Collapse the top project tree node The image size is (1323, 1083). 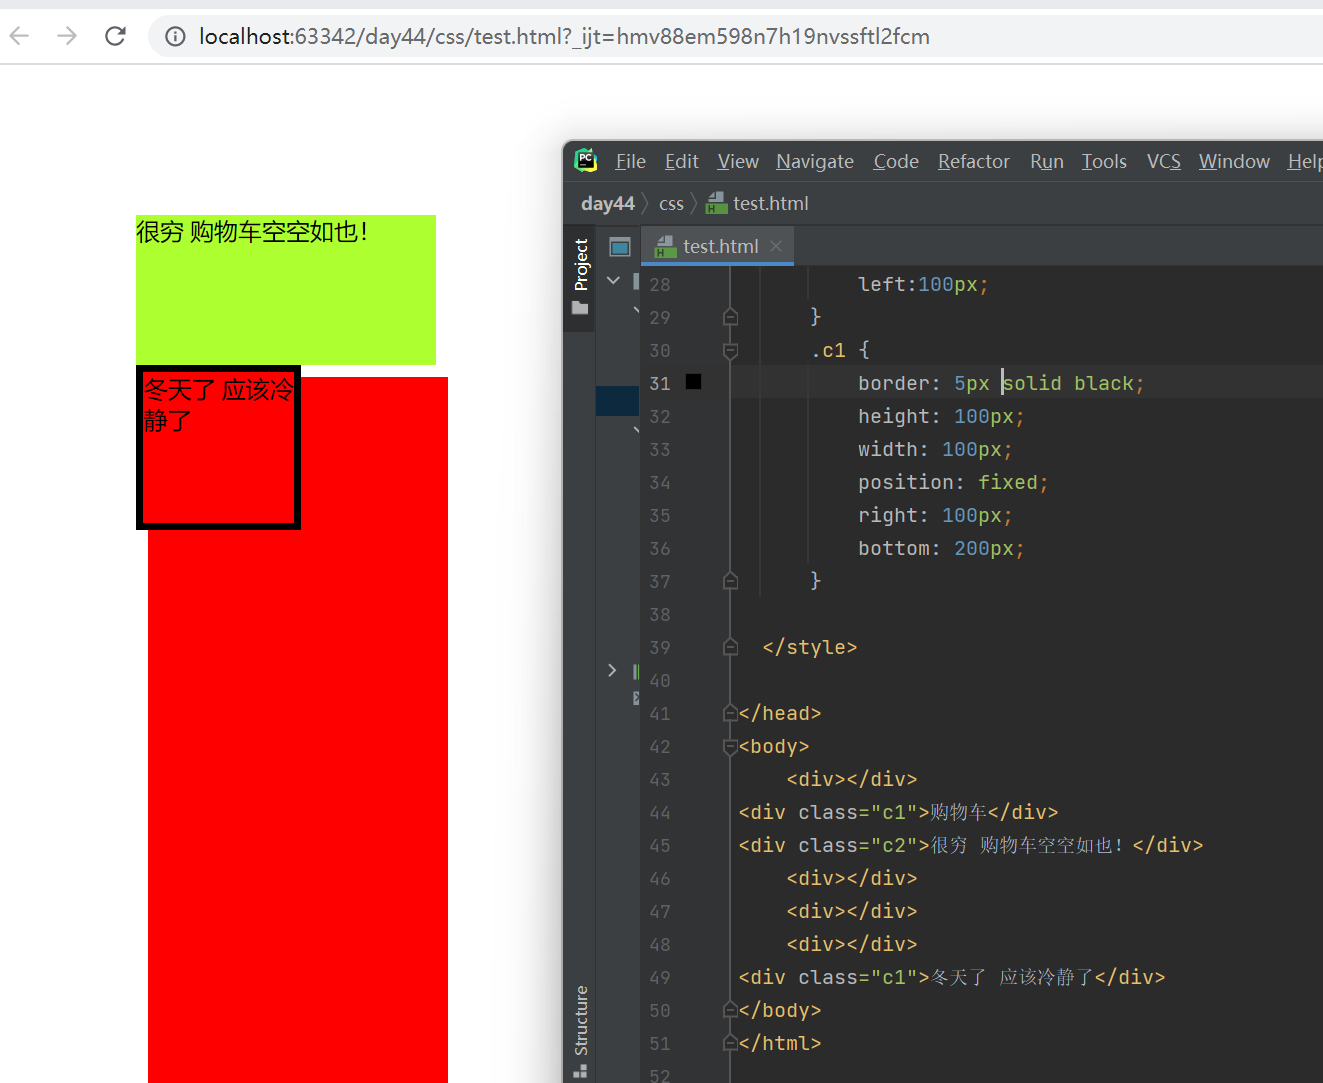tap(613, 281)
